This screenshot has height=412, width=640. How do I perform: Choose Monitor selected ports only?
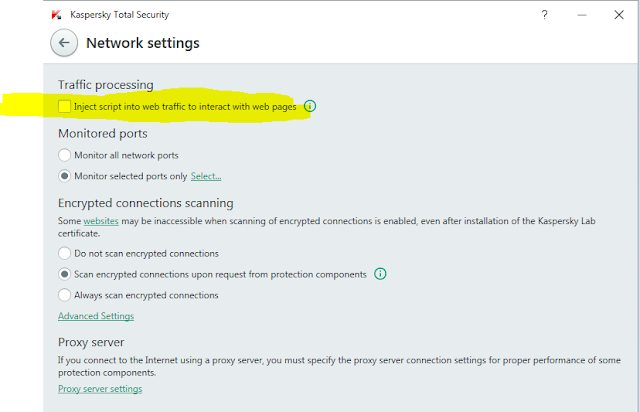[x=65, y=176]
